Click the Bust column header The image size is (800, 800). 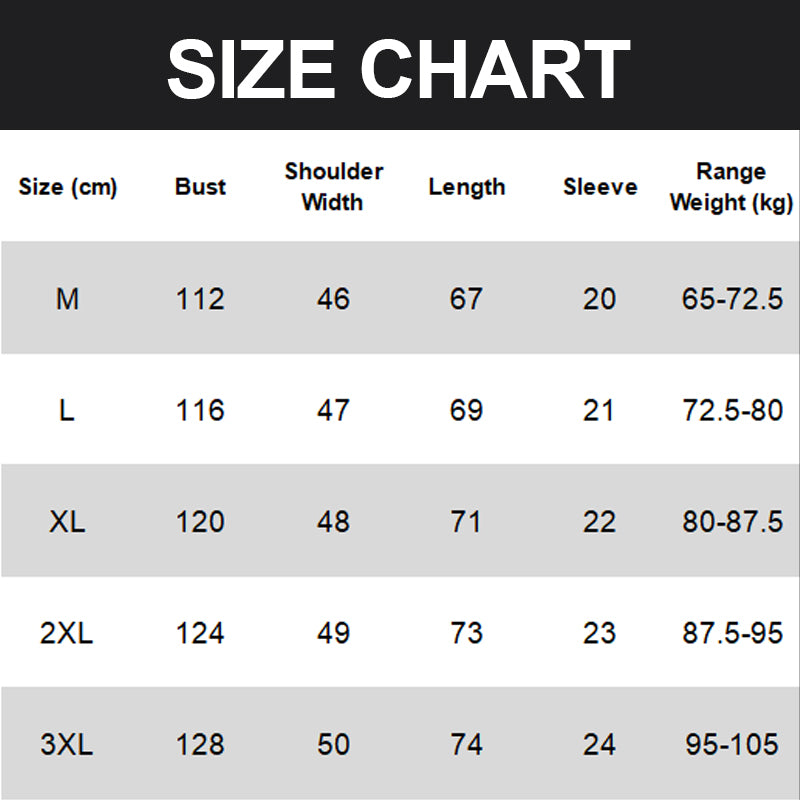[x=200, y=187]
